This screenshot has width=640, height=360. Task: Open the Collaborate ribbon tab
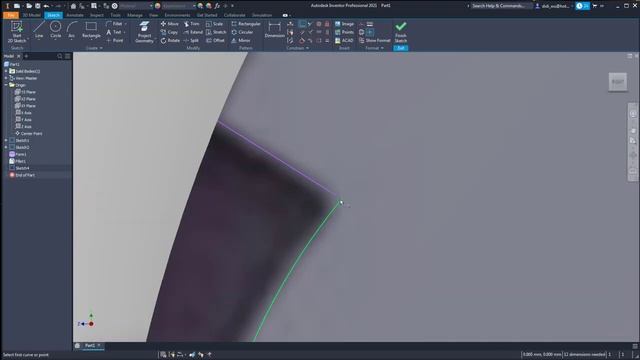(235, 15)
